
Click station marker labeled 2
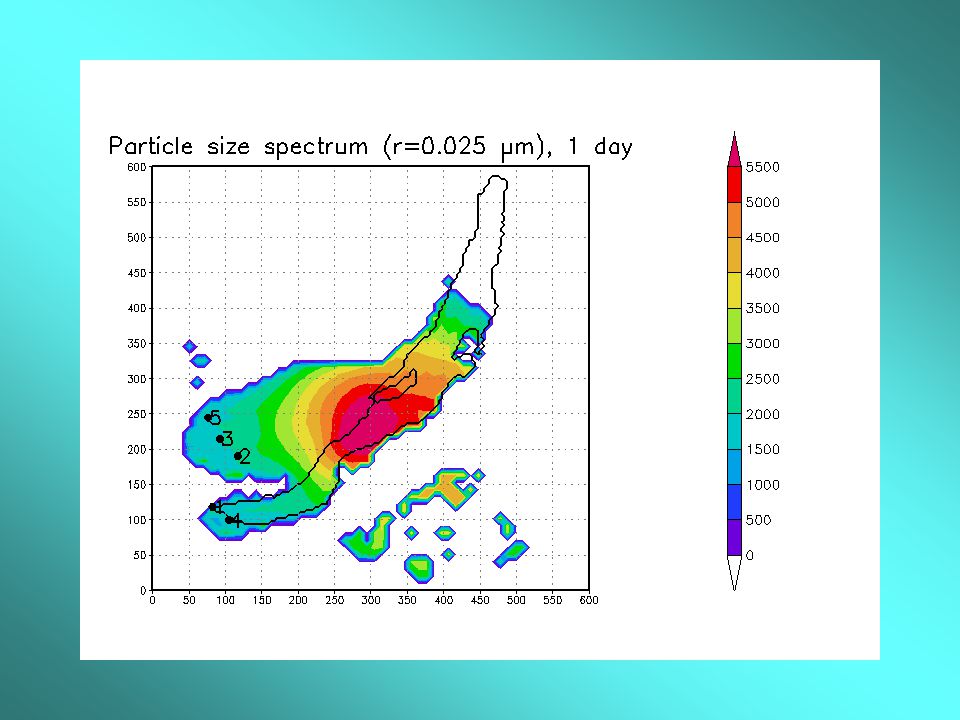(x=238, y=456)
